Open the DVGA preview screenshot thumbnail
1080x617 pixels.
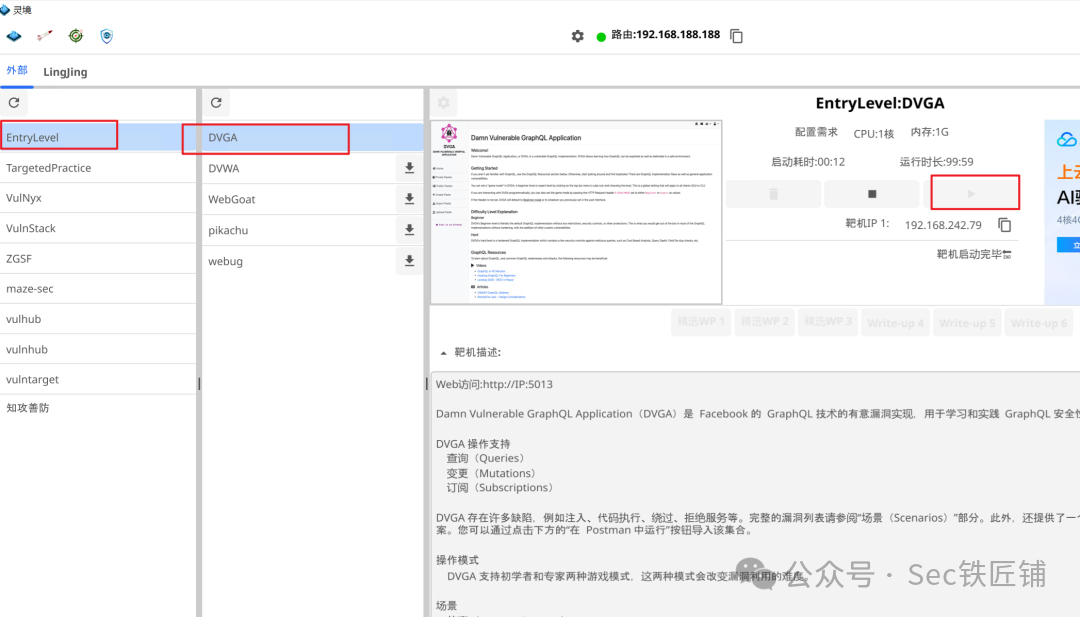tap(576, 212)
